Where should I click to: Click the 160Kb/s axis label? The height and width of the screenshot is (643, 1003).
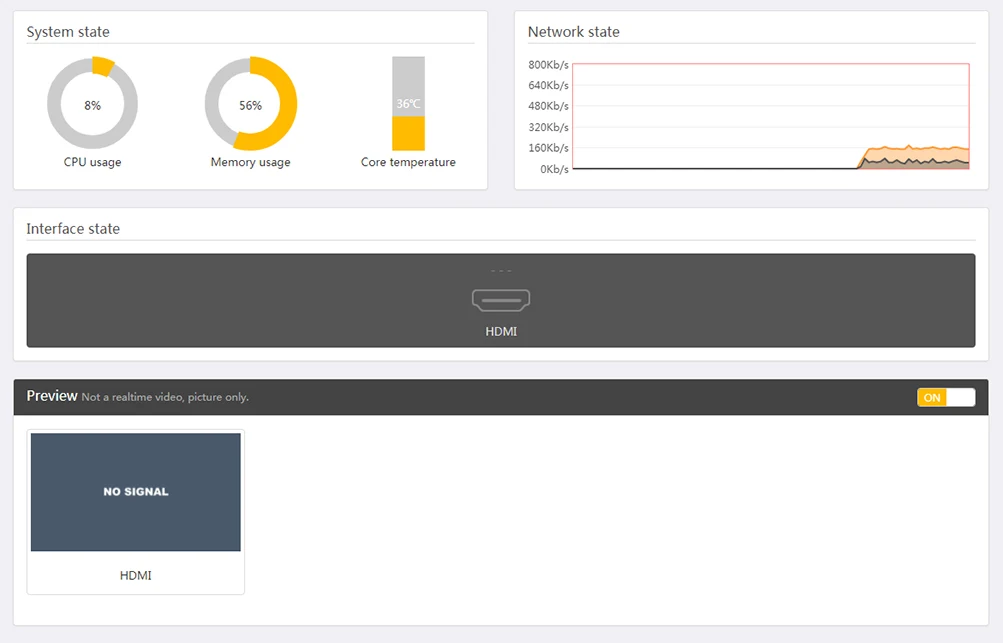coord(548,148)
